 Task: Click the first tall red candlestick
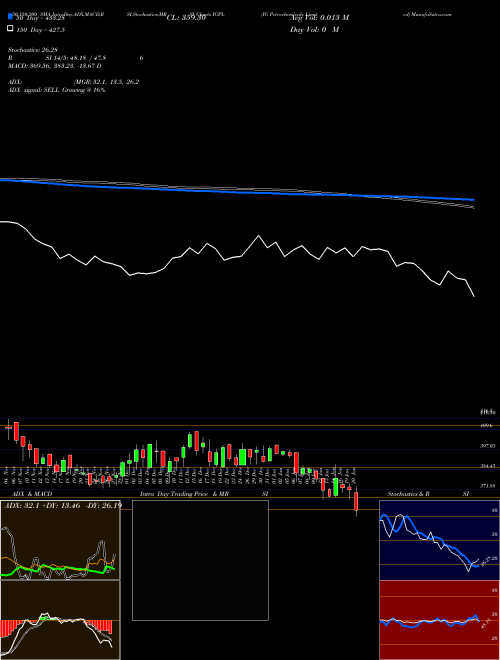pos(16,432)
